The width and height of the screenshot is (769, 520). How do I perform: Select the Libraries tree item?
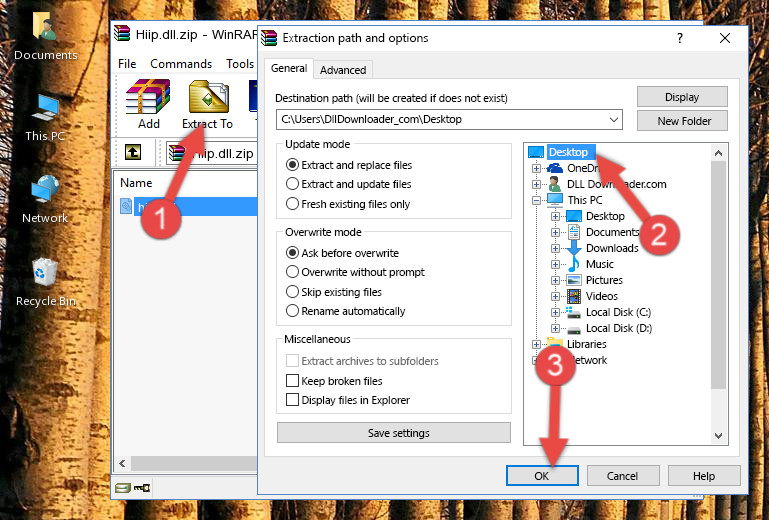click(587, 344)
